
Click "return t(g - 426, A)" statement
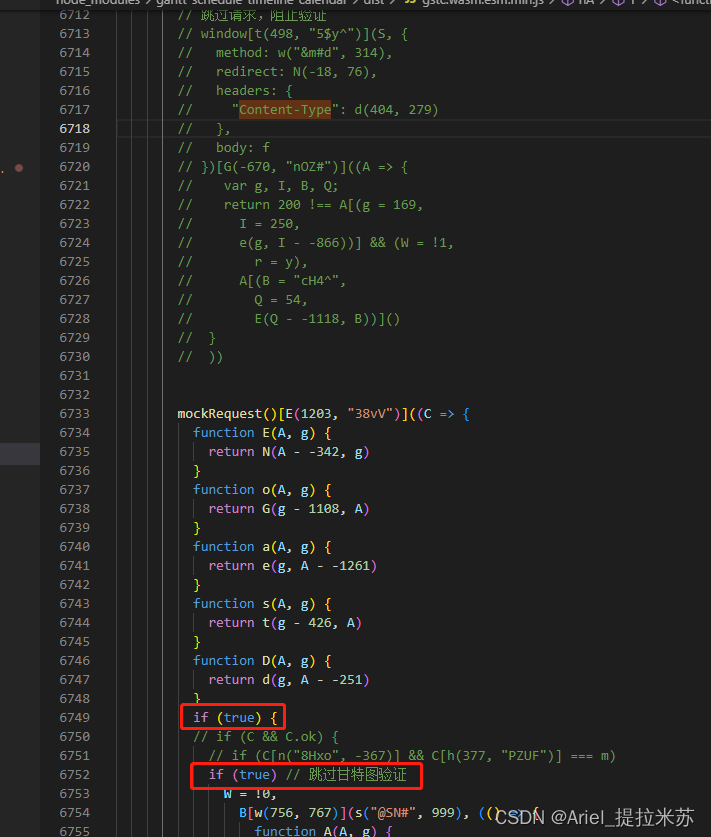click(x=285, y=623)
